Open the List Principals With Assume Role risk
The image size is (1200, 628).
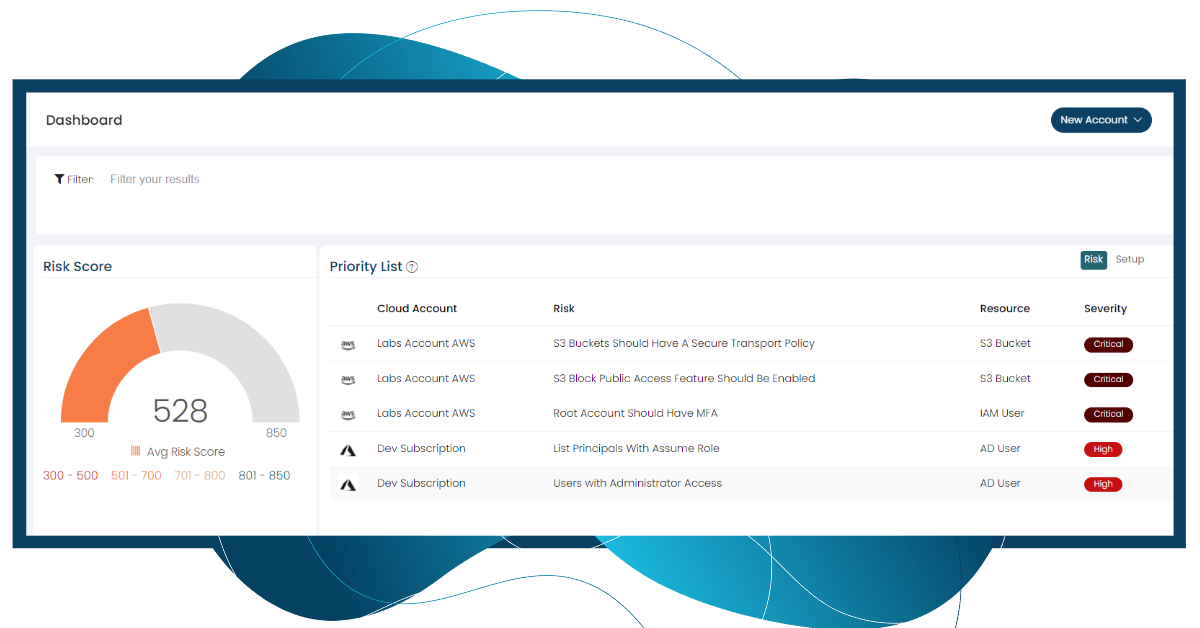click(635, 448)
